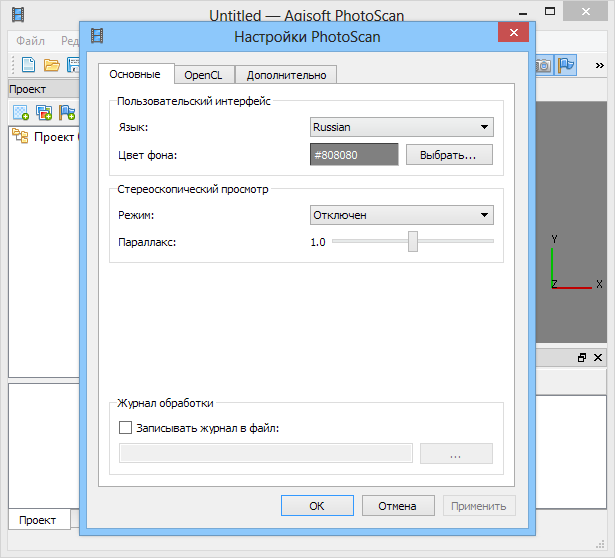Click the Agisoft PhotoScan main window icon
This screenshot has height=558, width=615.
click(18, 15)
